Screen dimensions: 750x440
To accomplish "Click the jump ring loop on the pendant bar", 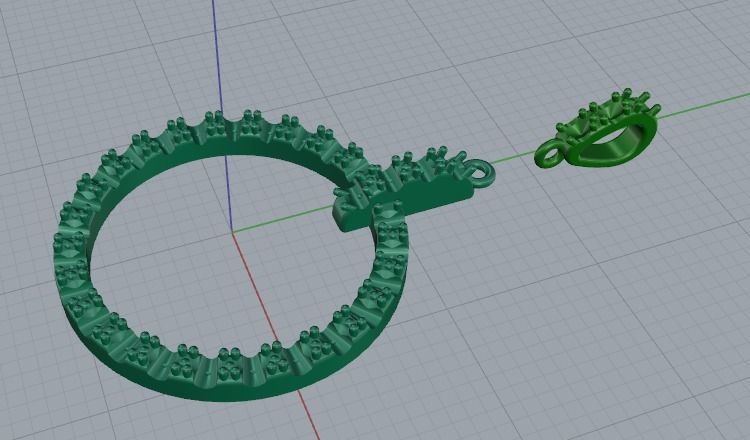I will pyautogui.click(x=481, y=172).
